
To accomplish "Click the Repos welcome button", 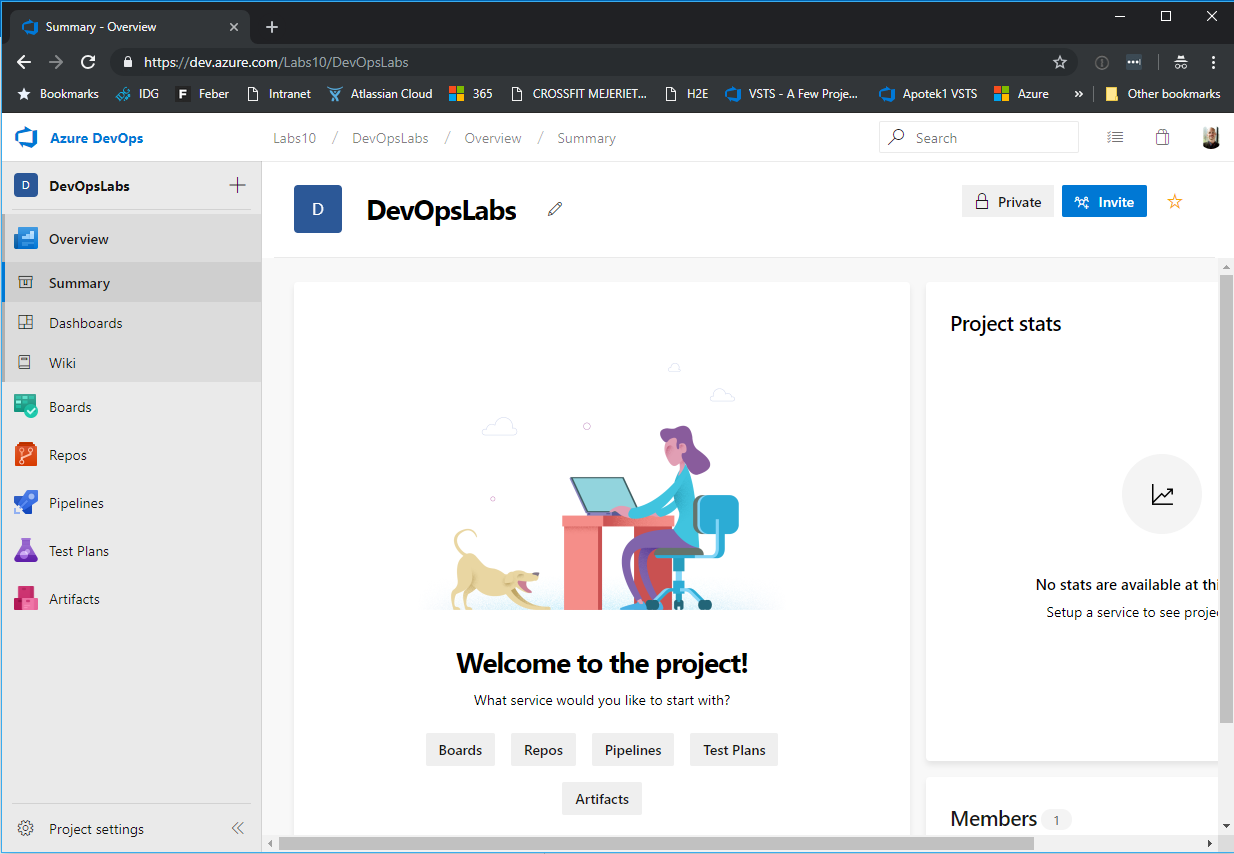I will point(543,750).
